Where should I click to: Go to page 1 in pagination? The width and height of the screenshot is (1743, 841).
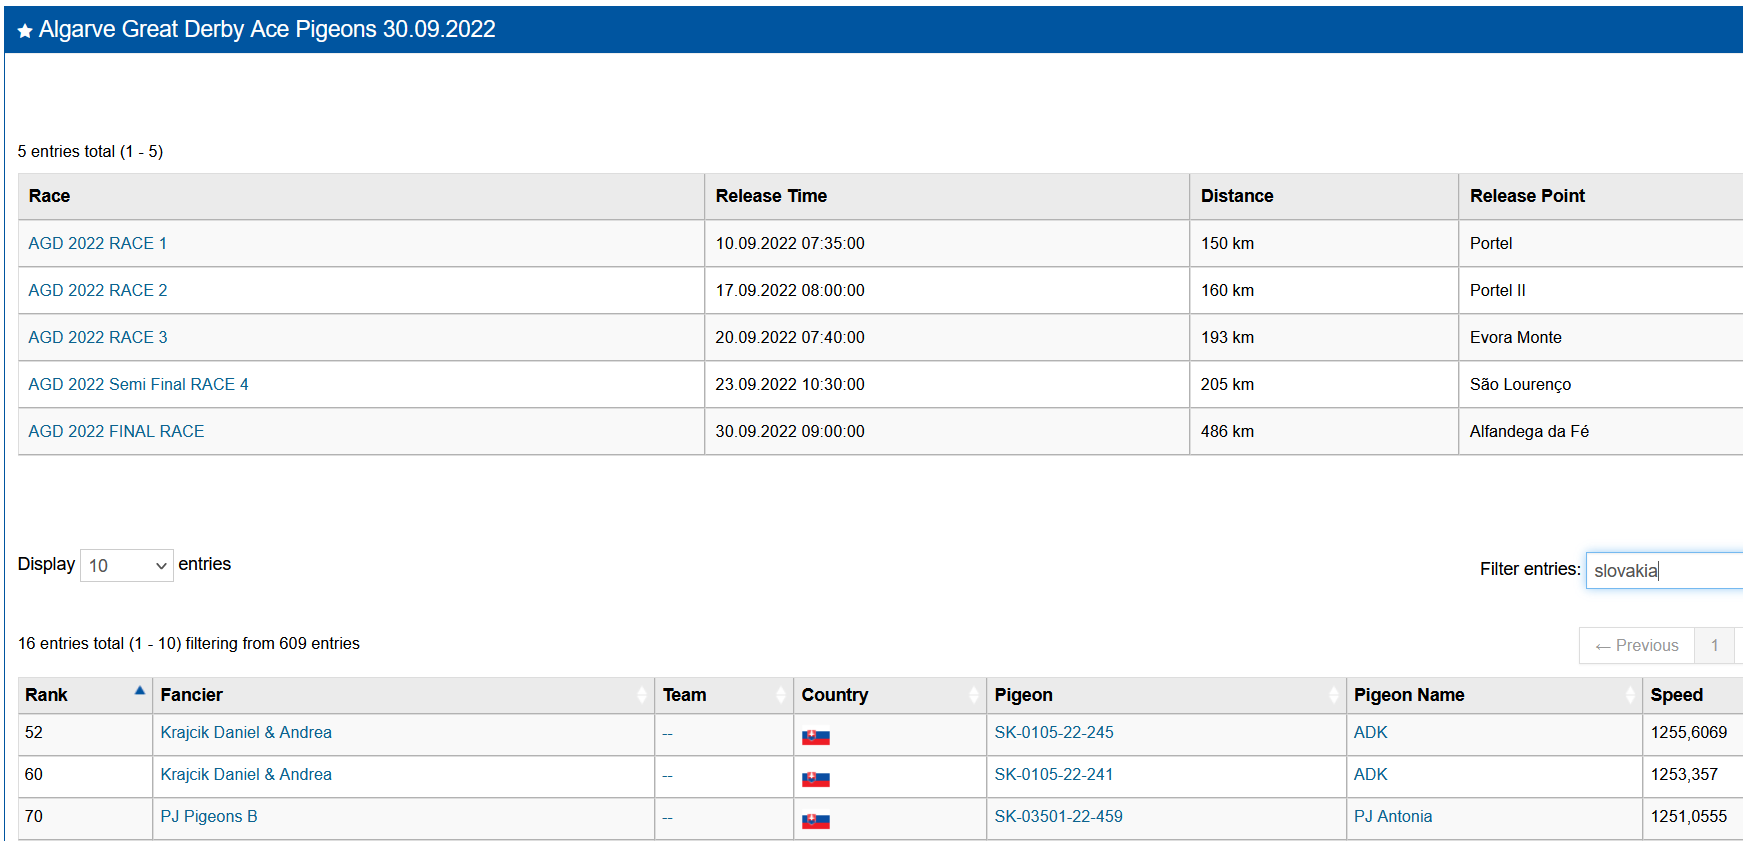(x=1715, y=645)
